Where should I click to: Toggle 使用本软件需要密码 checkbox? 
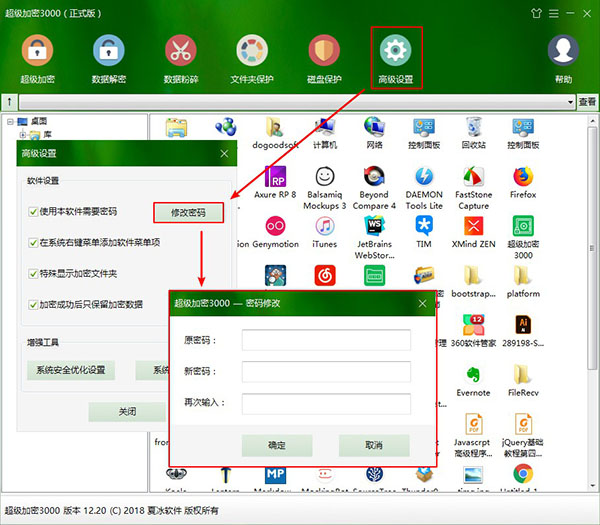click(33, 212)
